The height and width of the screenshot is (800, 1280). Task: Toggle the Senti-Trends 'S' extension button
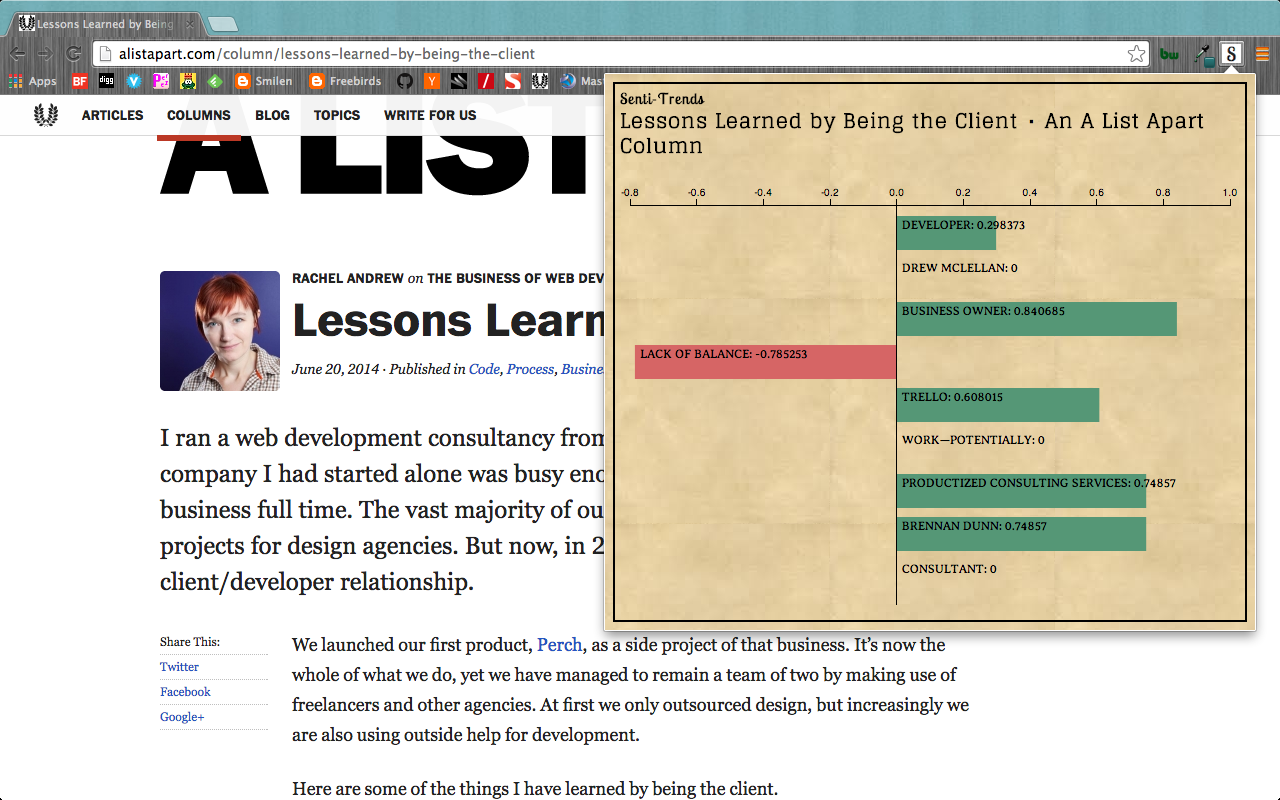1232,54
